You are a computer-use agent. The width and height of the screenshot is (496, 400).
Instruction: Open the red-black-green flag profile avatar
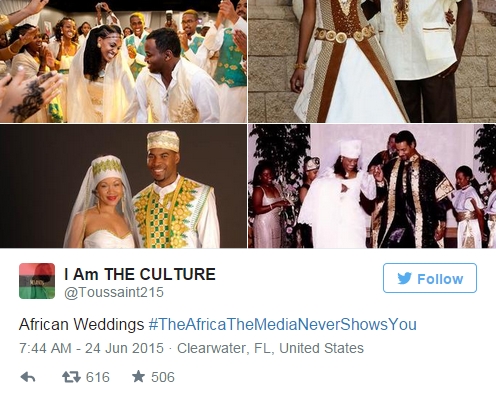tap(37, 281)
